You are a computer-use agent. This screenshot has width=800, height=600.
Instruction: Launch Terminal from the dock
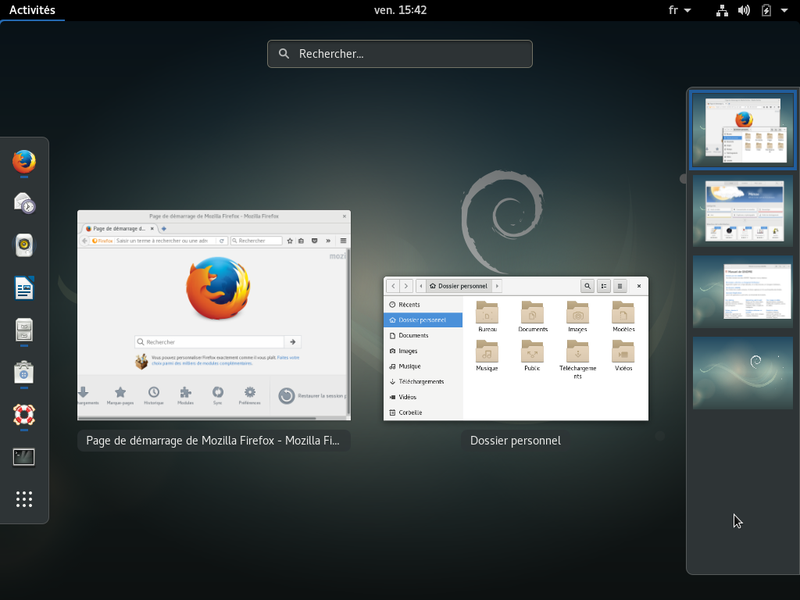pos(24,457)
